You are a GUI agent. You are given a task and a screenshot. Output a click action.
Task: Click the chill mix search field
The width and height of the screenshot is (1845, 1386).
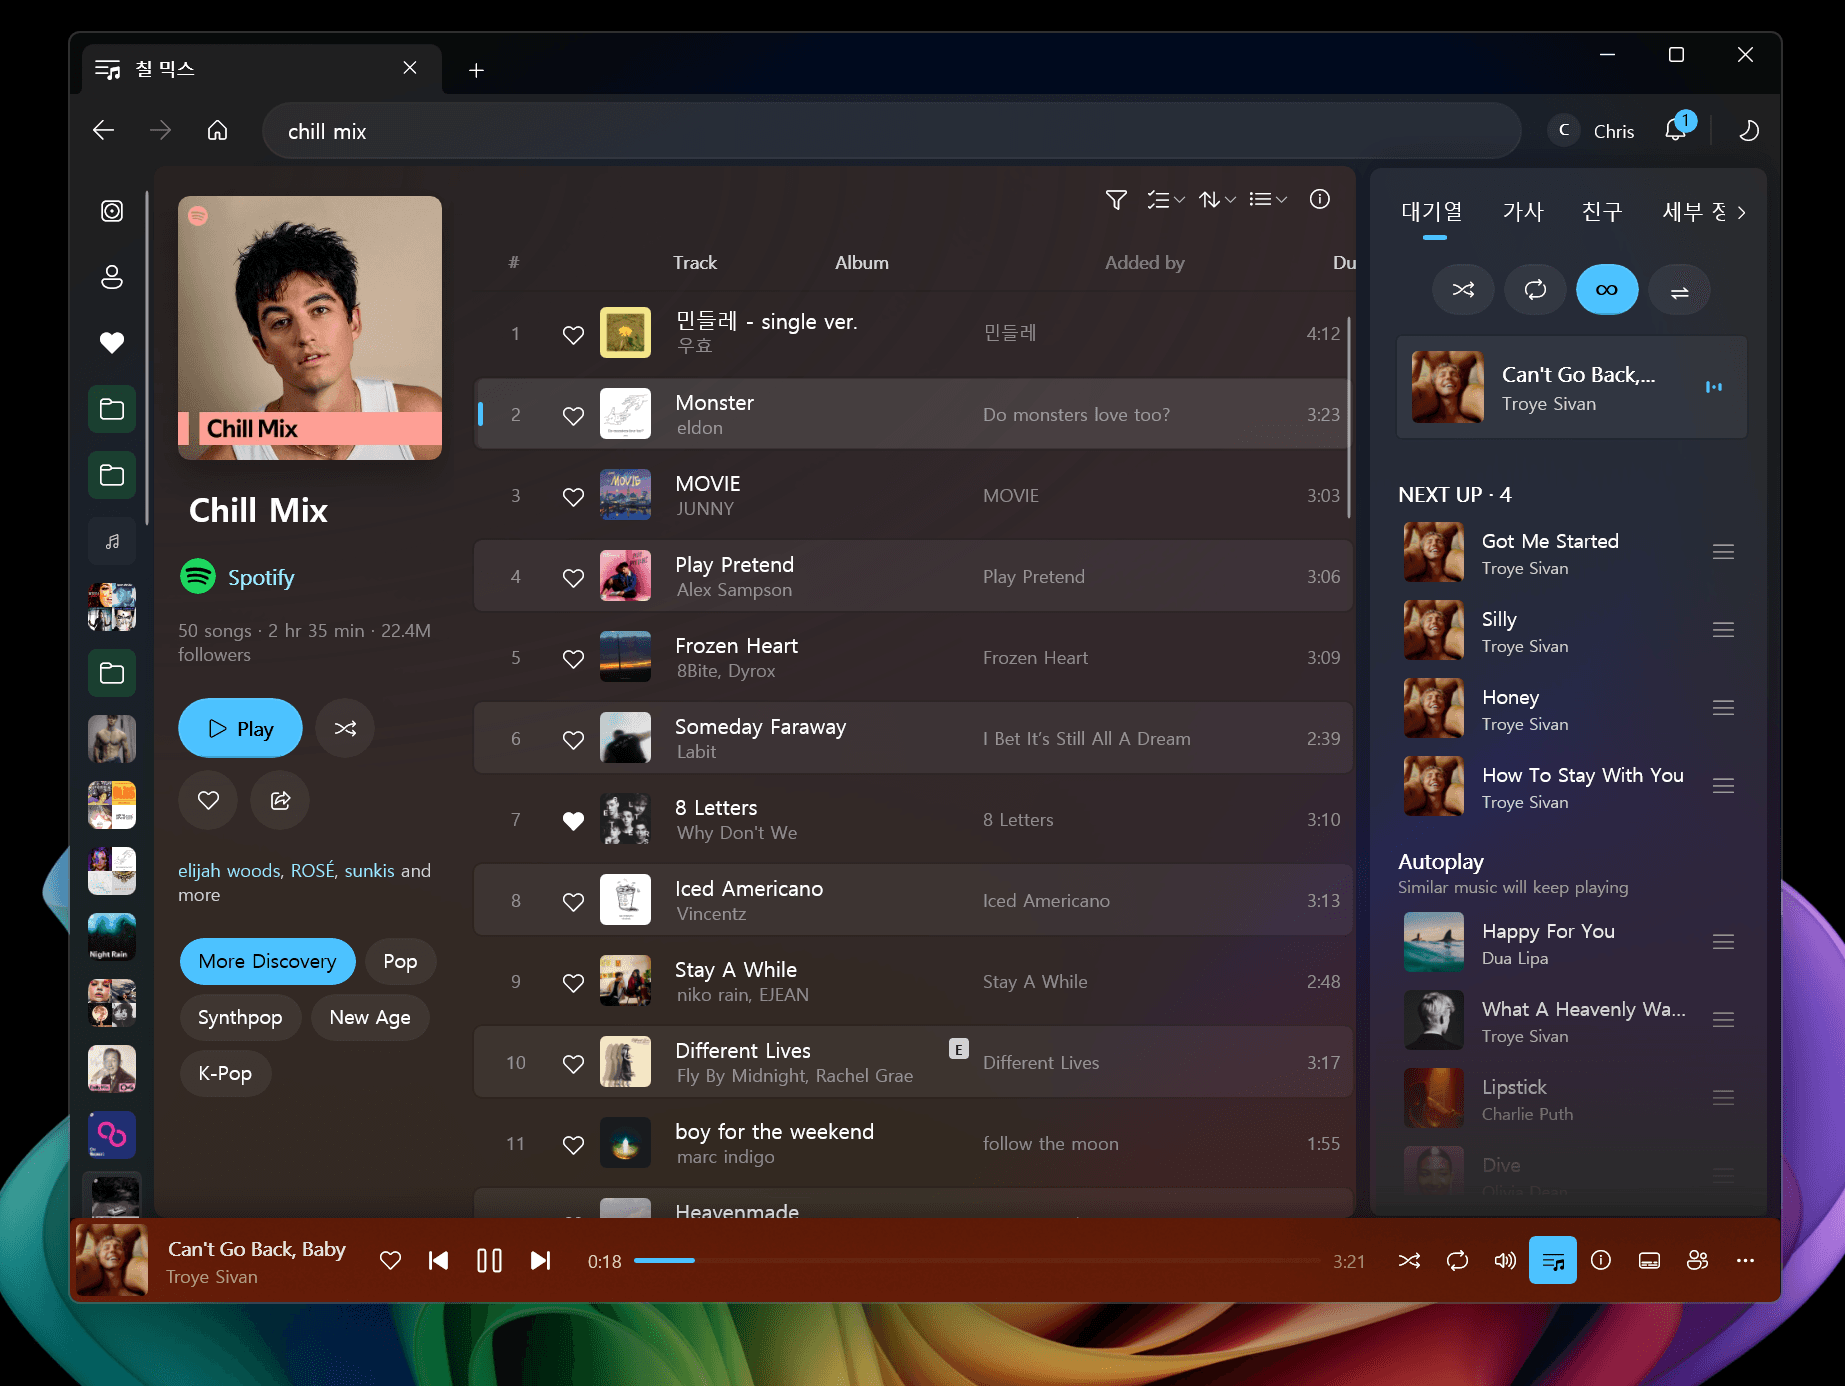tap(891, 131)
